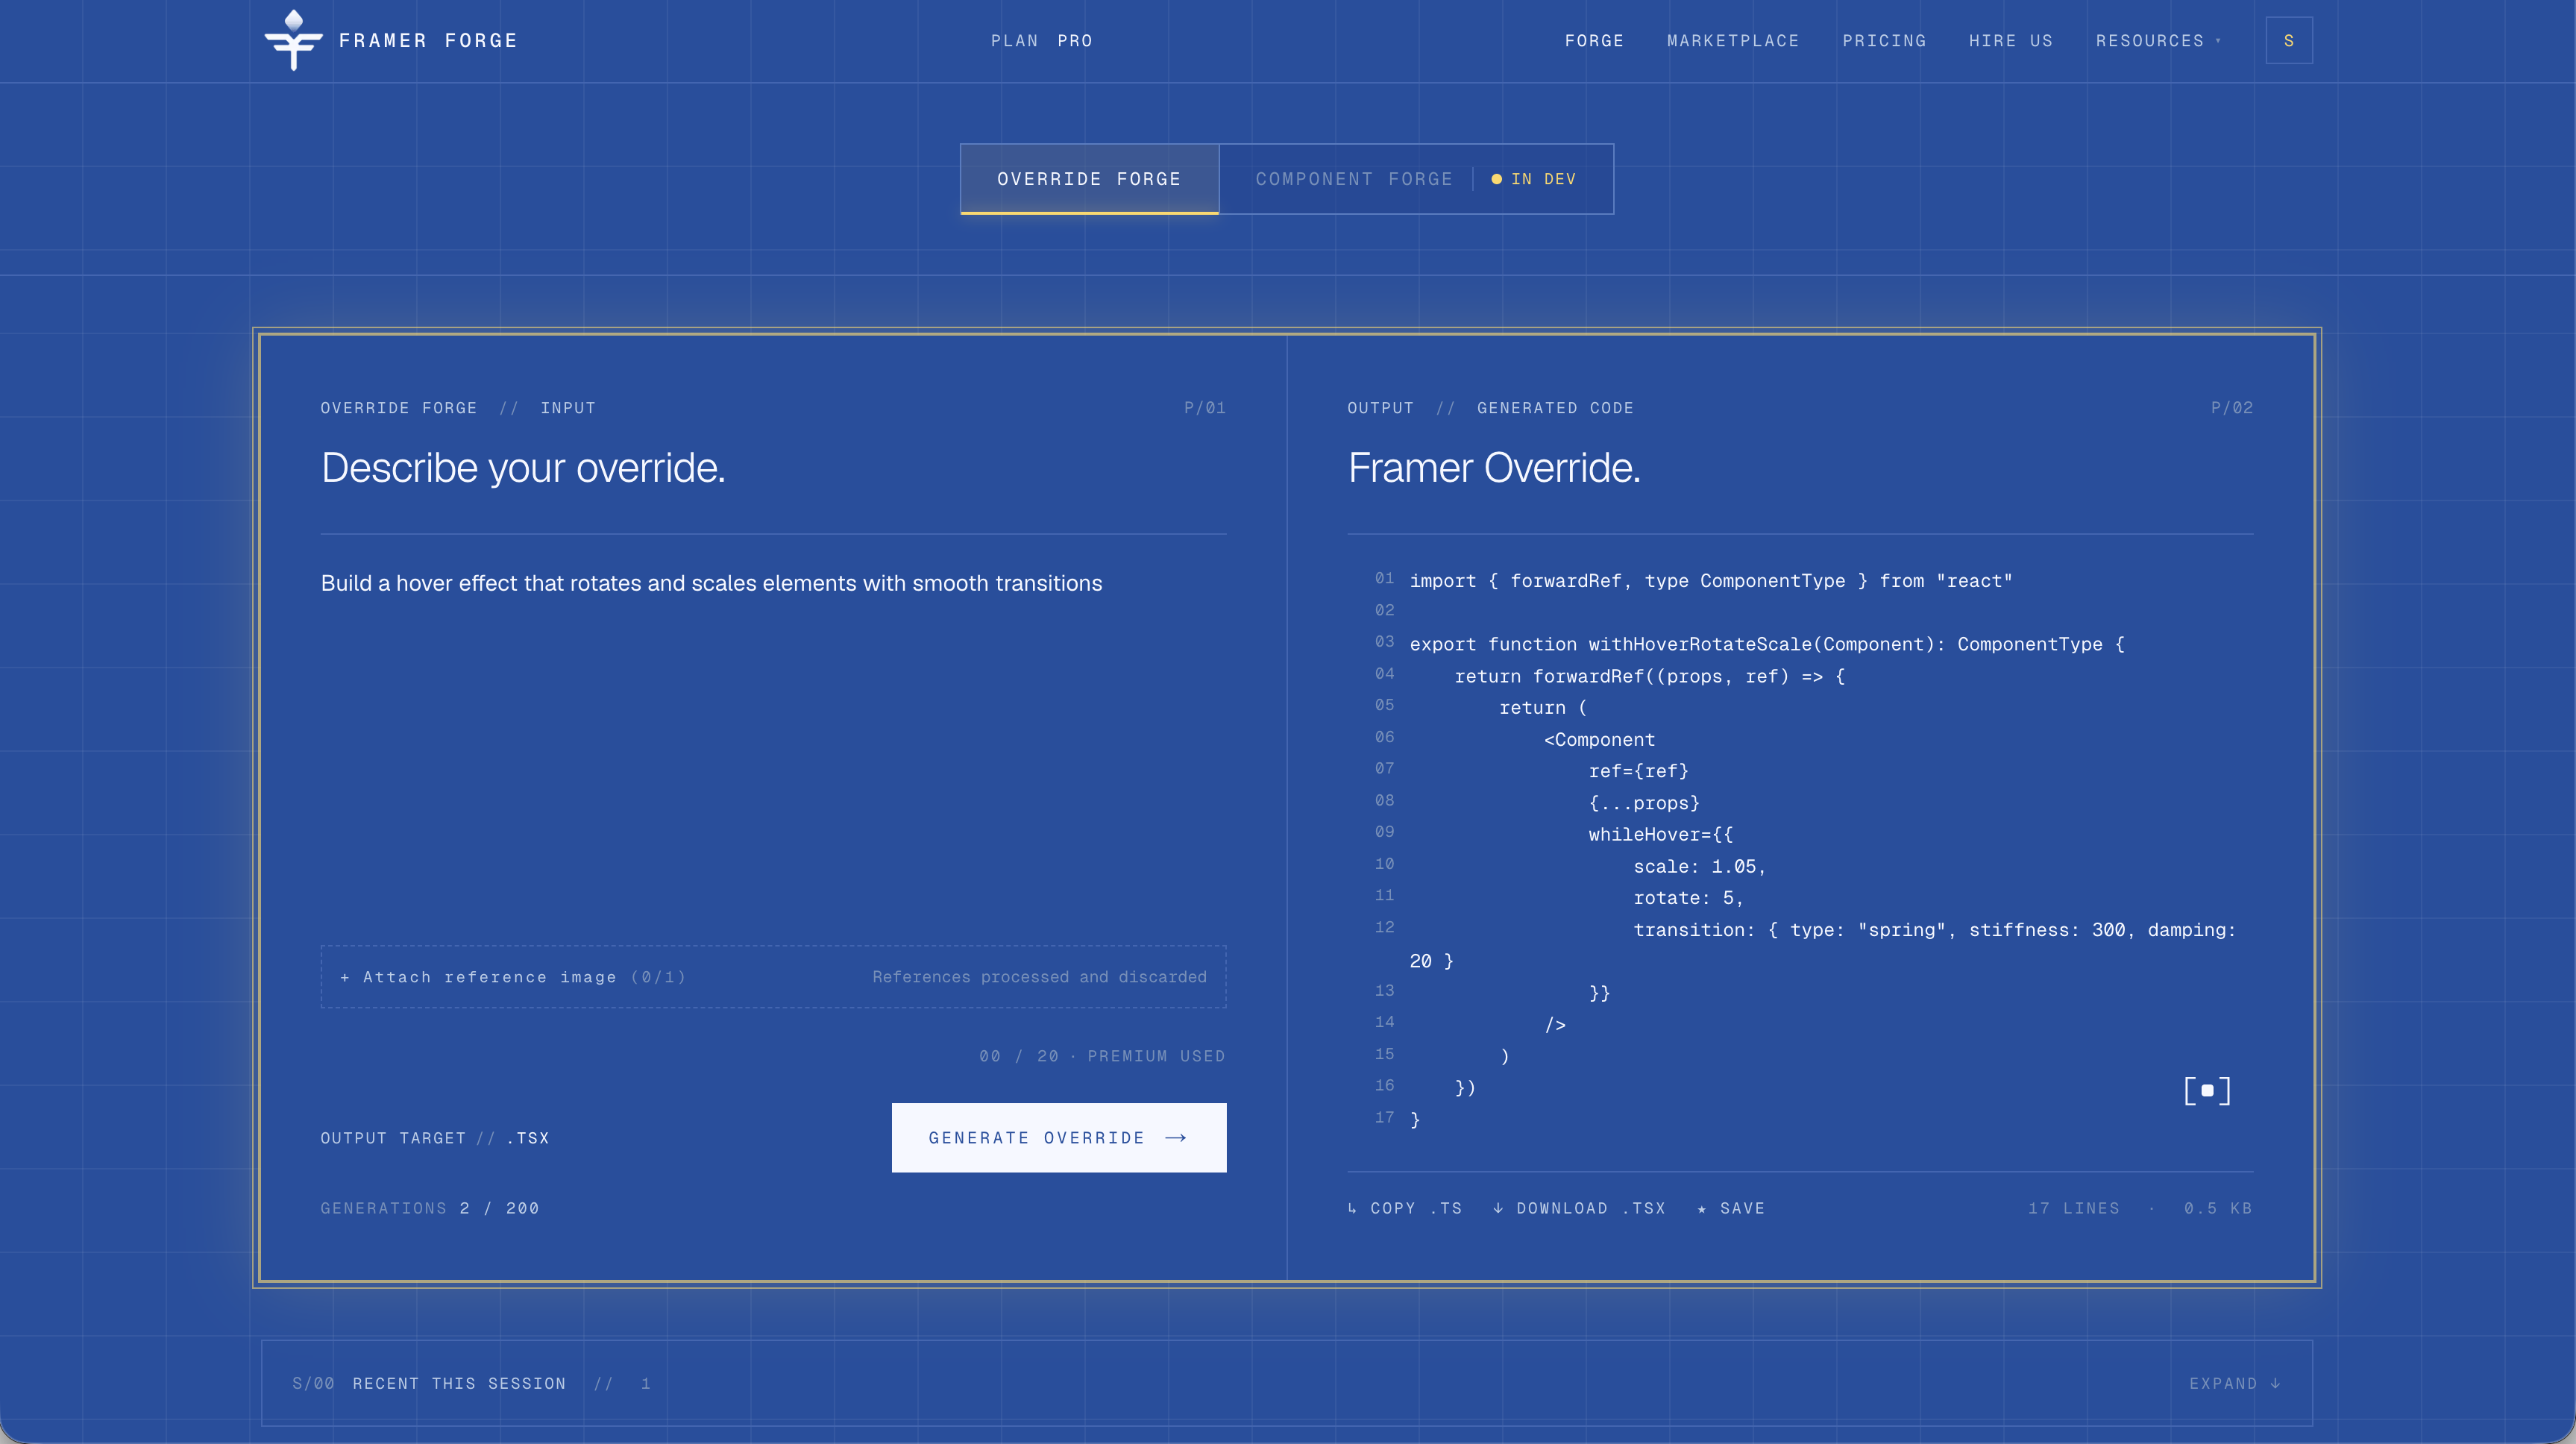Screen dimensions: 2576x1444
Task: Copy the code as .TS
Action: pos(1405,1208)
